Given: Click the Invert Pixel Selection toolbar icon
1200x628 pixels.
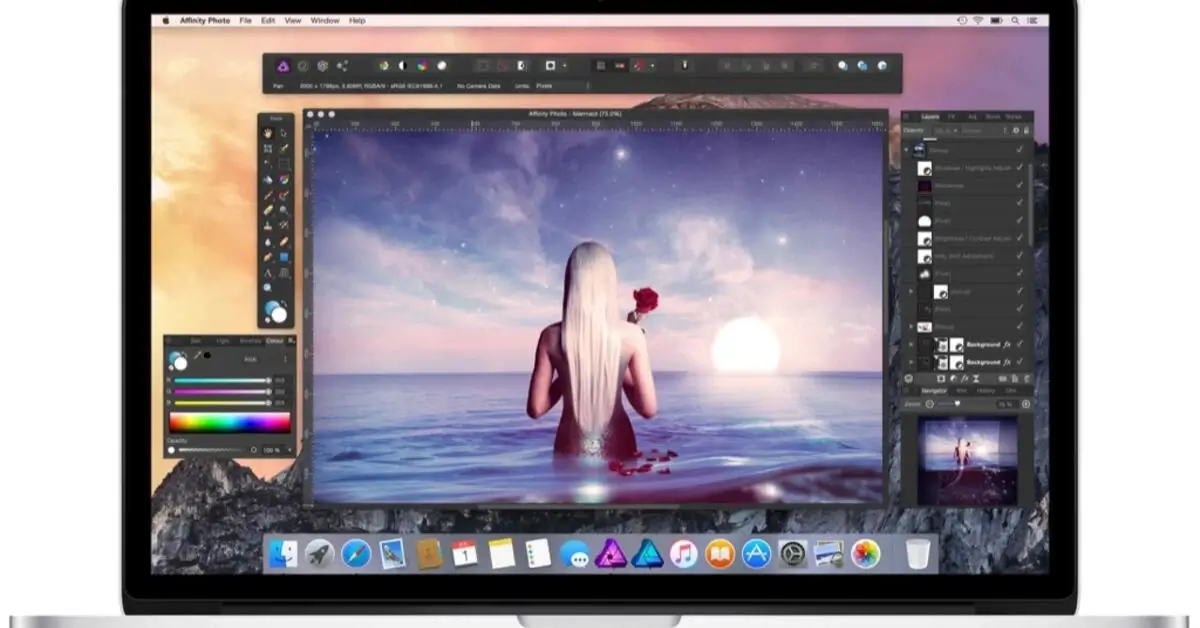Looking at the screenshot, I should tap(522, 66).
